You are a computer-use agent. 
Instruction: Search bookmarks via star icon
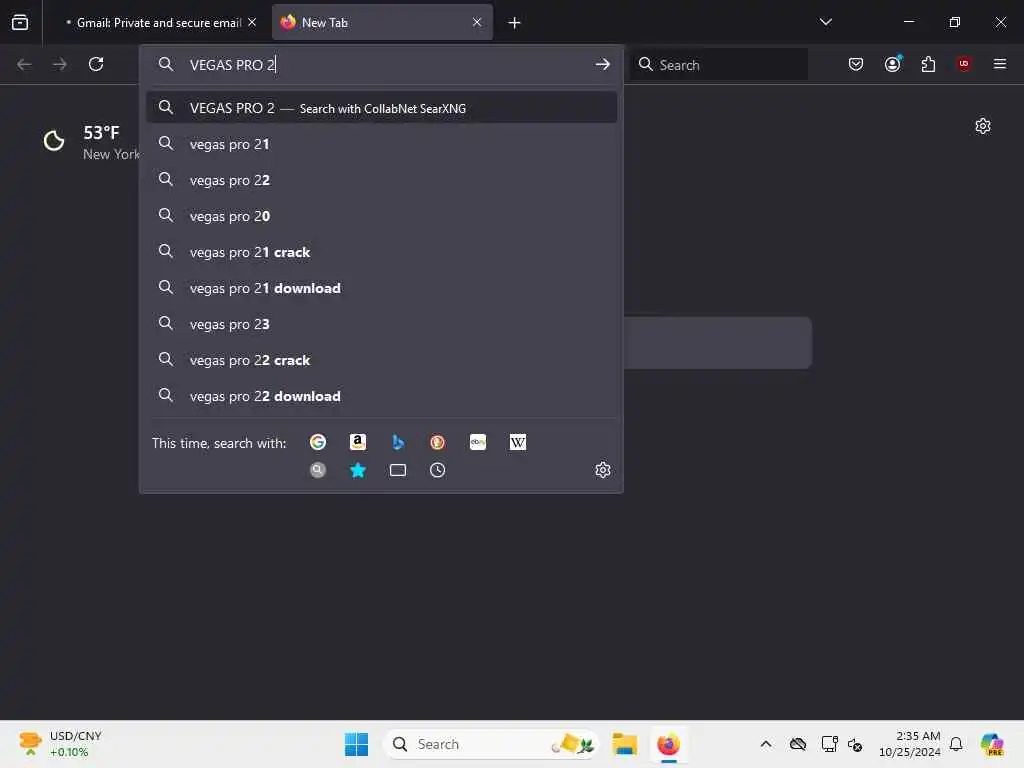pos(358,470)
